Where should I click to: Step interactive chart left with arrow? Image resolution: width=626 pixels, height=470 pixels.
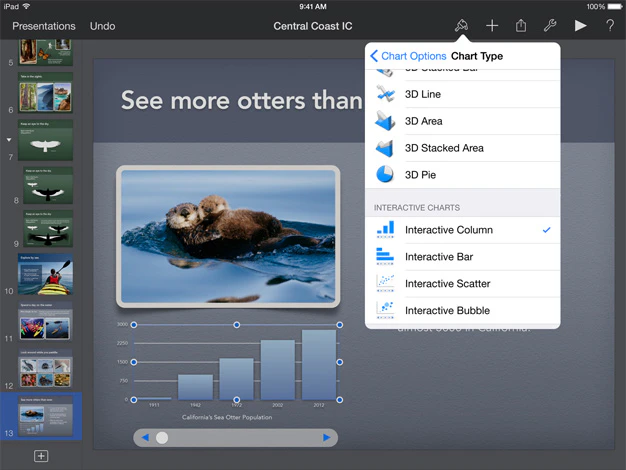pyautogui.click(x=145, y=438)
